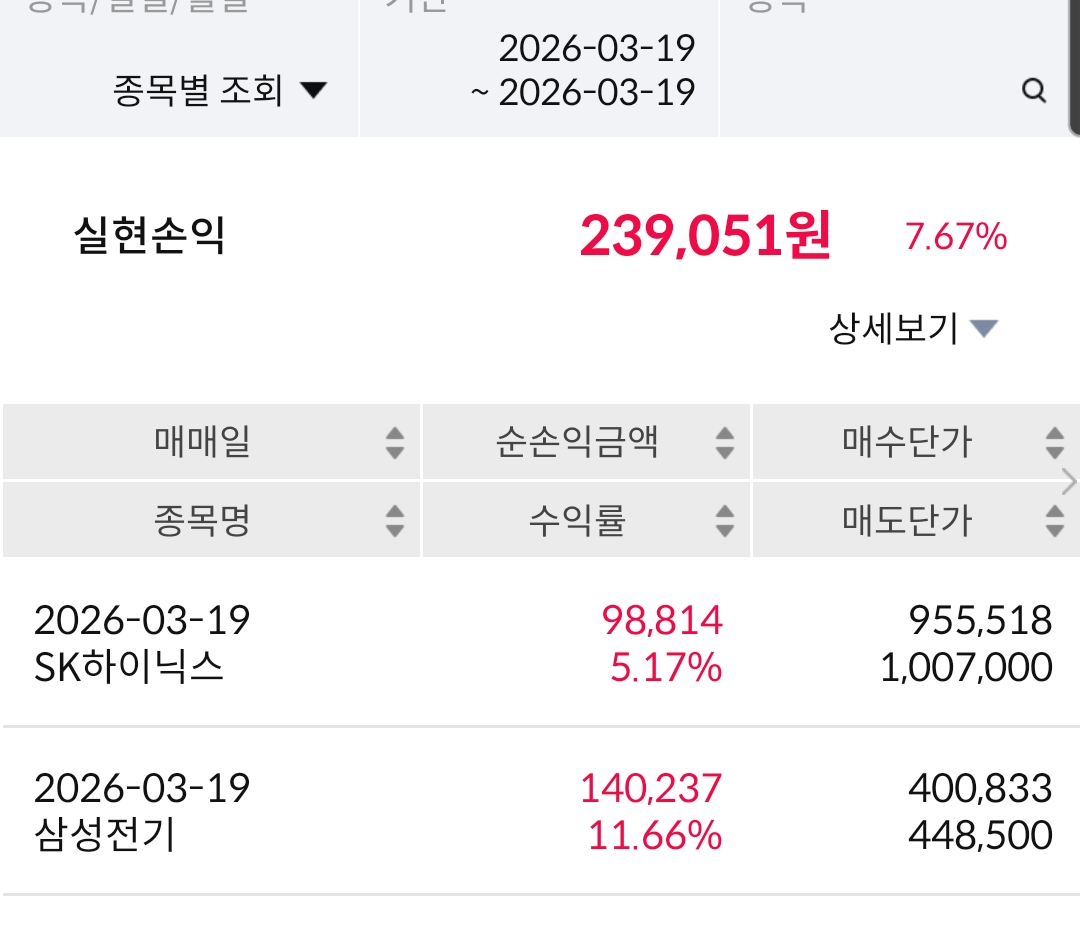The height and width of the screenshot is (937, 1080).
Task: Click the 수익률 column header label
Action: click(x=577, y=520)
